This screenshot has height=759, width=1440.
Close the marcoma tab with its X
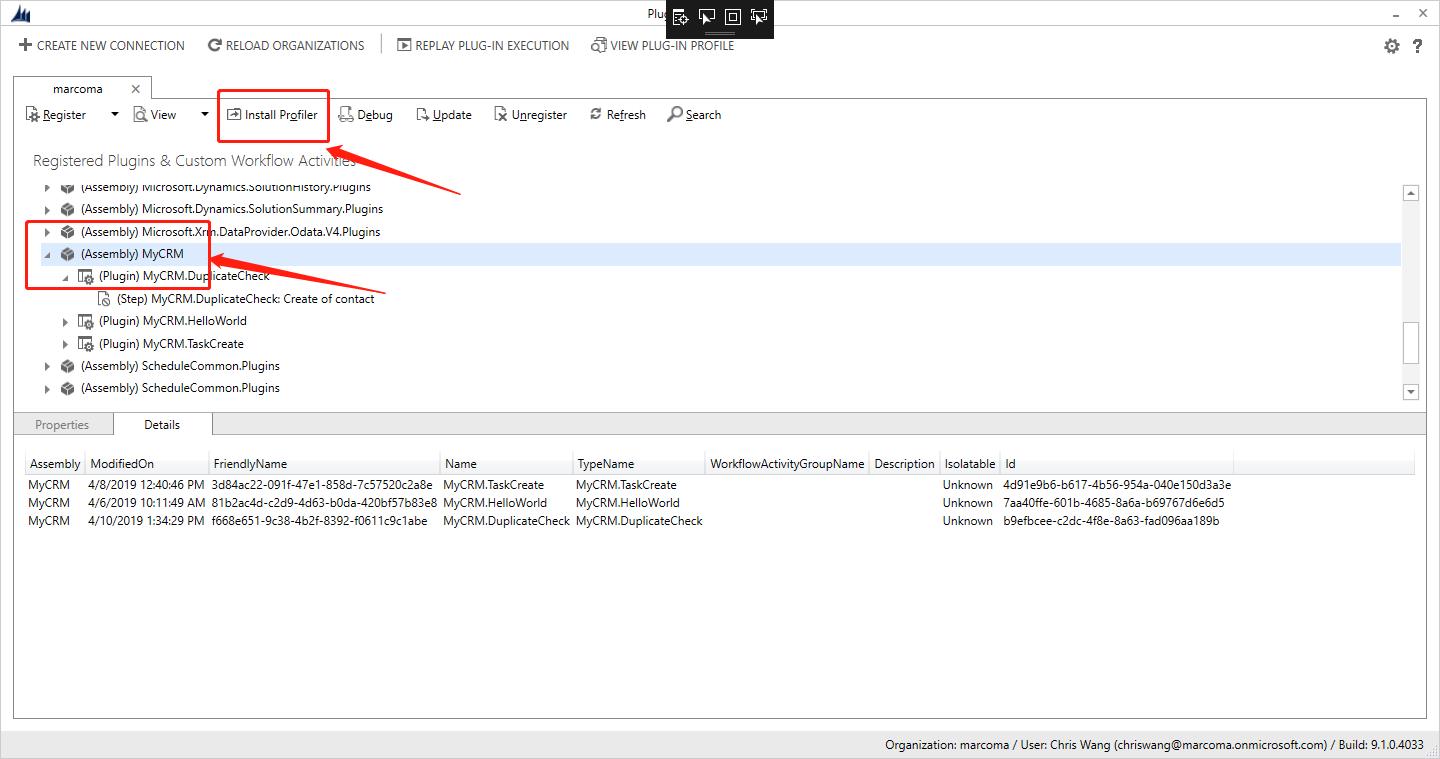pos(136,89)
